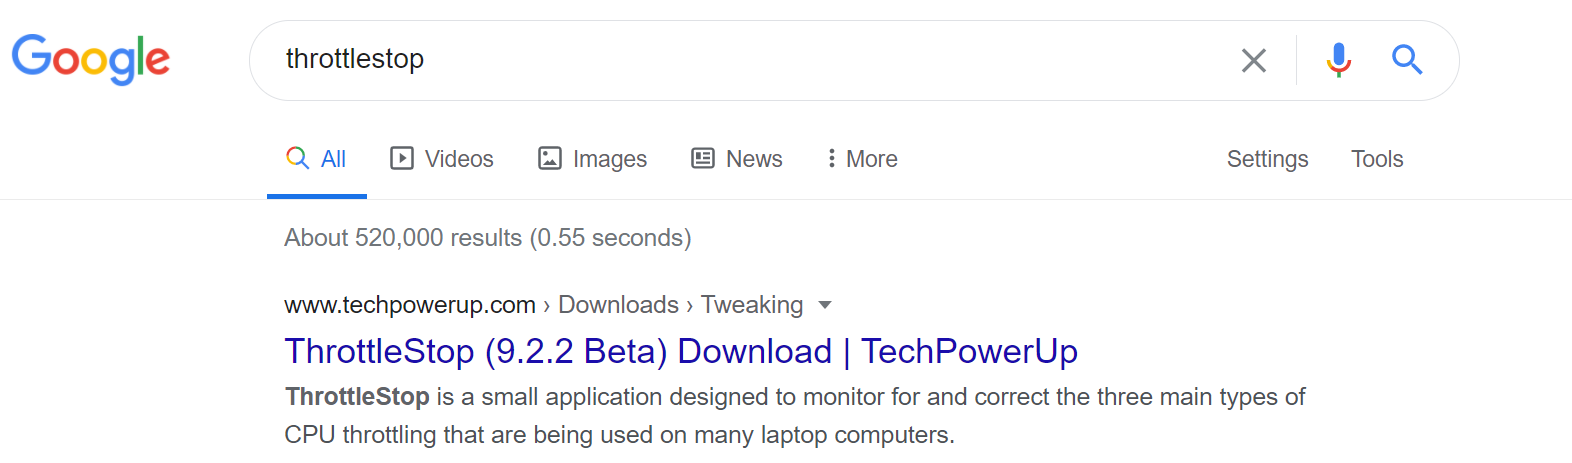Click the Images picture icon
This screenshot has width=1572, height=463.
coord(550,158)
